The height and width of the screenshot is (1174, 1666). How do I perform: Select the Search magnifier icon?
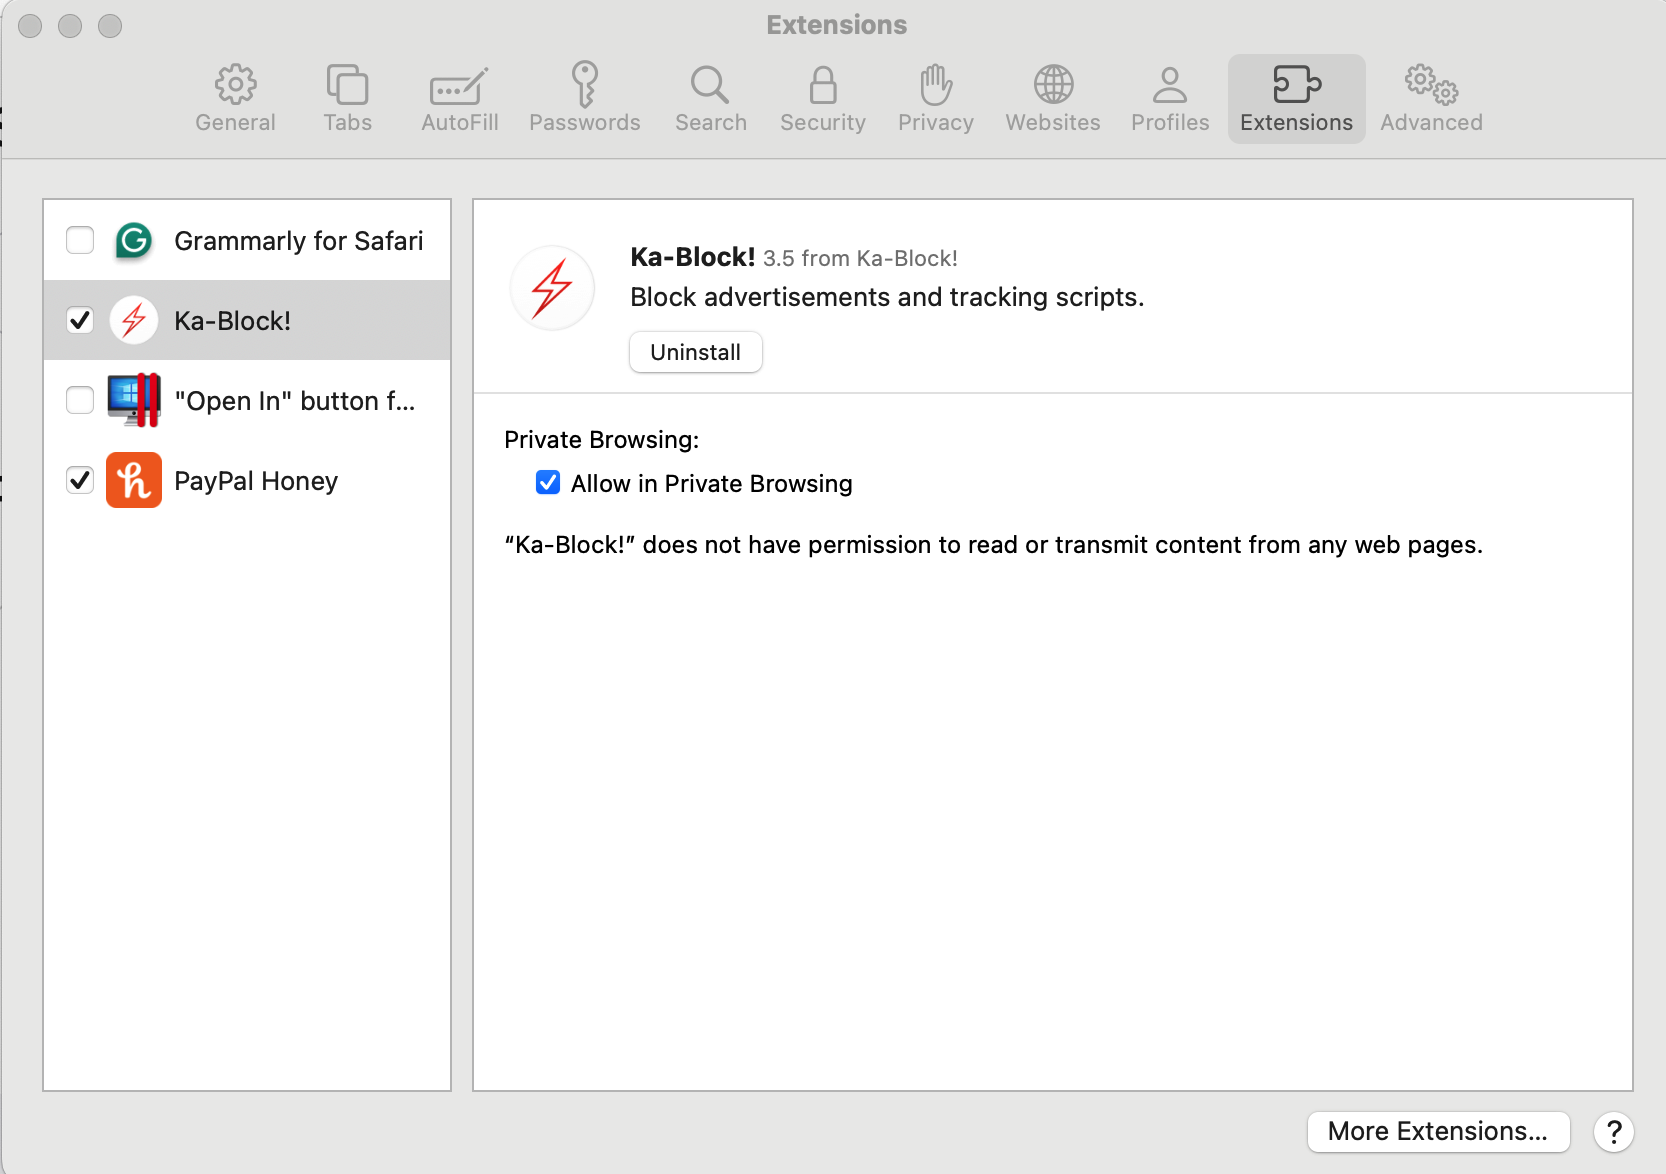pyautogui.click(x=710, y=85)
